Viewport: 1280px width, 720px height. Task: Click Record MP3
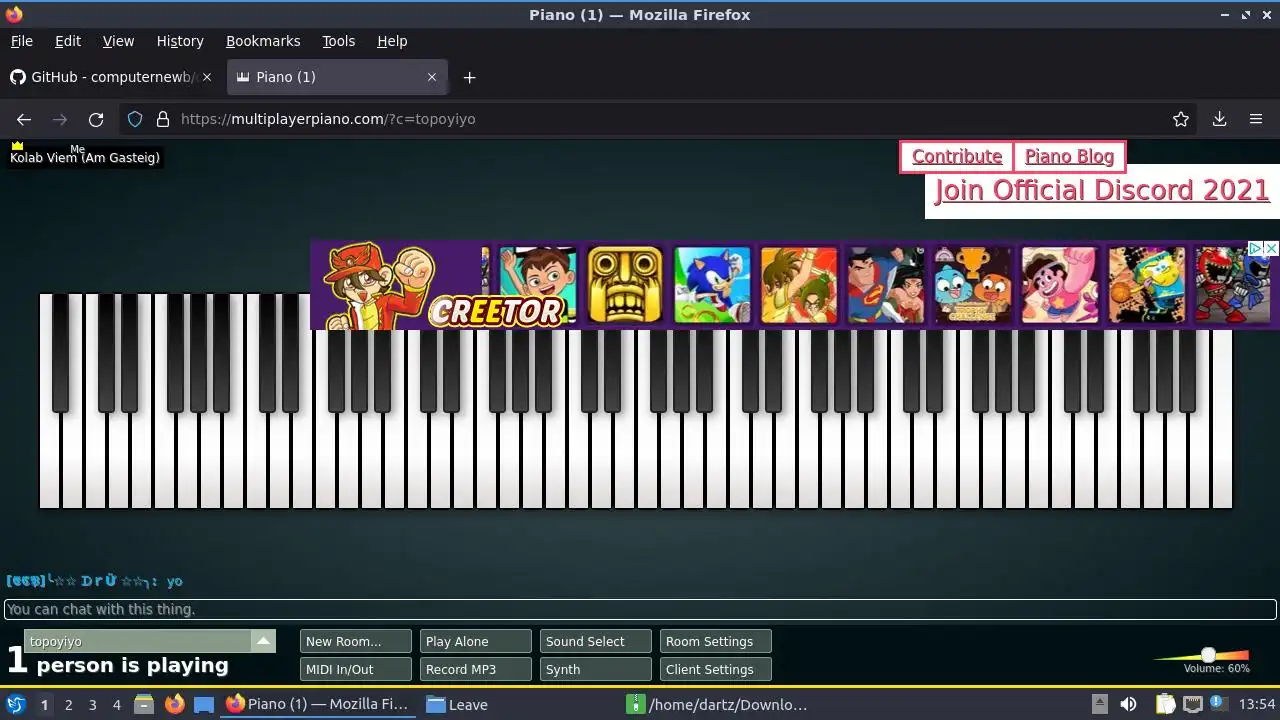click(476, 670)
